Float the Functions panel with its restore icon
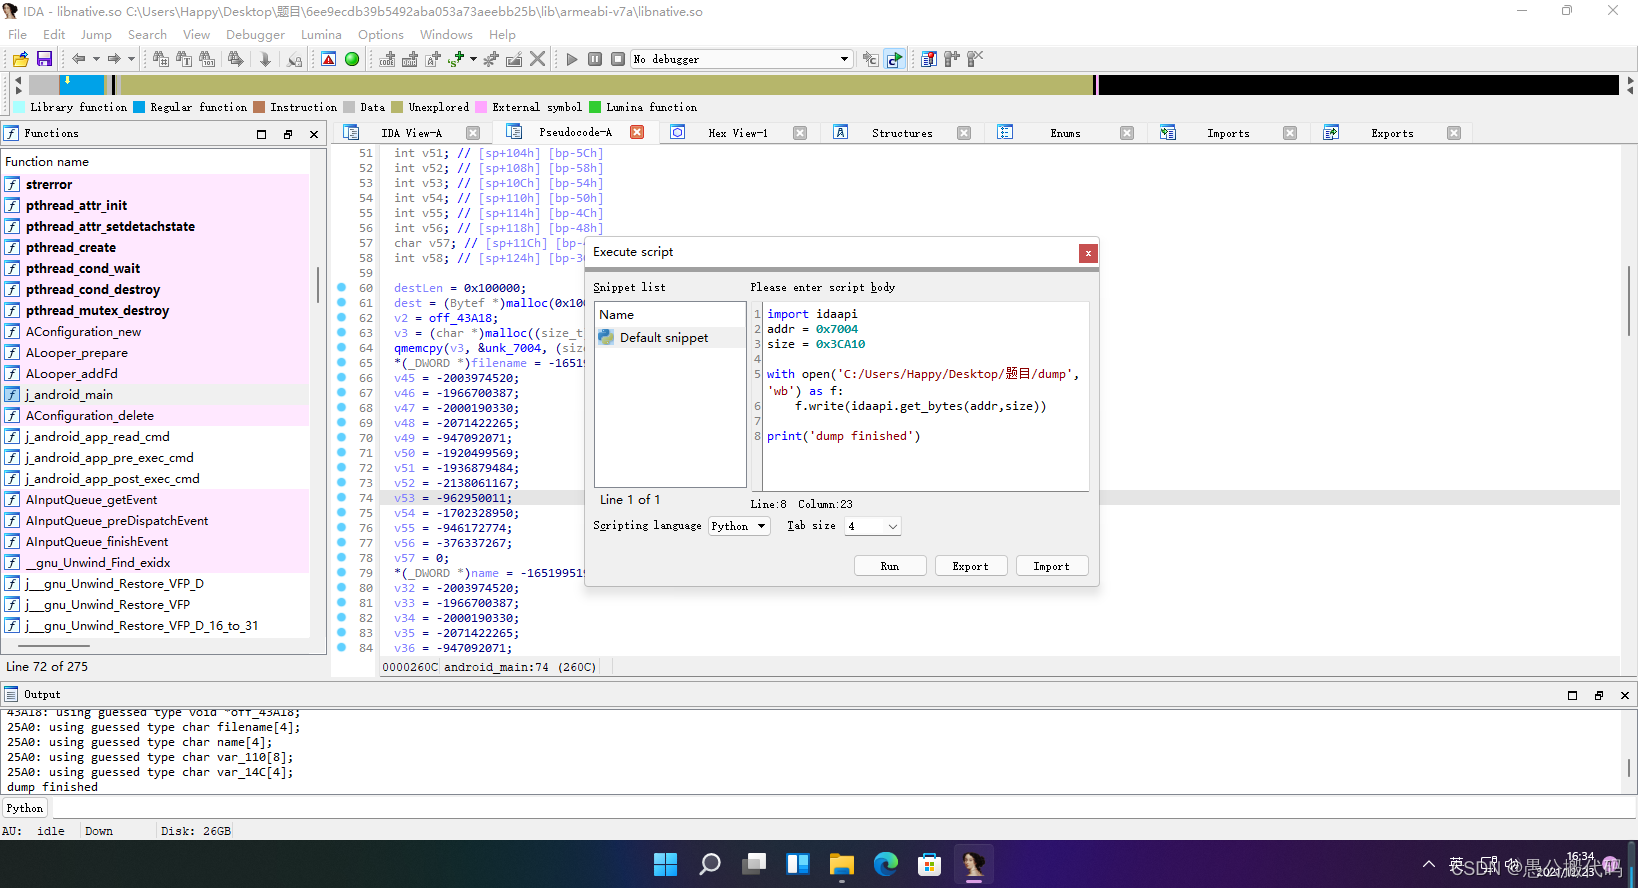Image resolution: width=1638 pixels, height=888 pixels. pyautogui.click(x=288, y=134)
